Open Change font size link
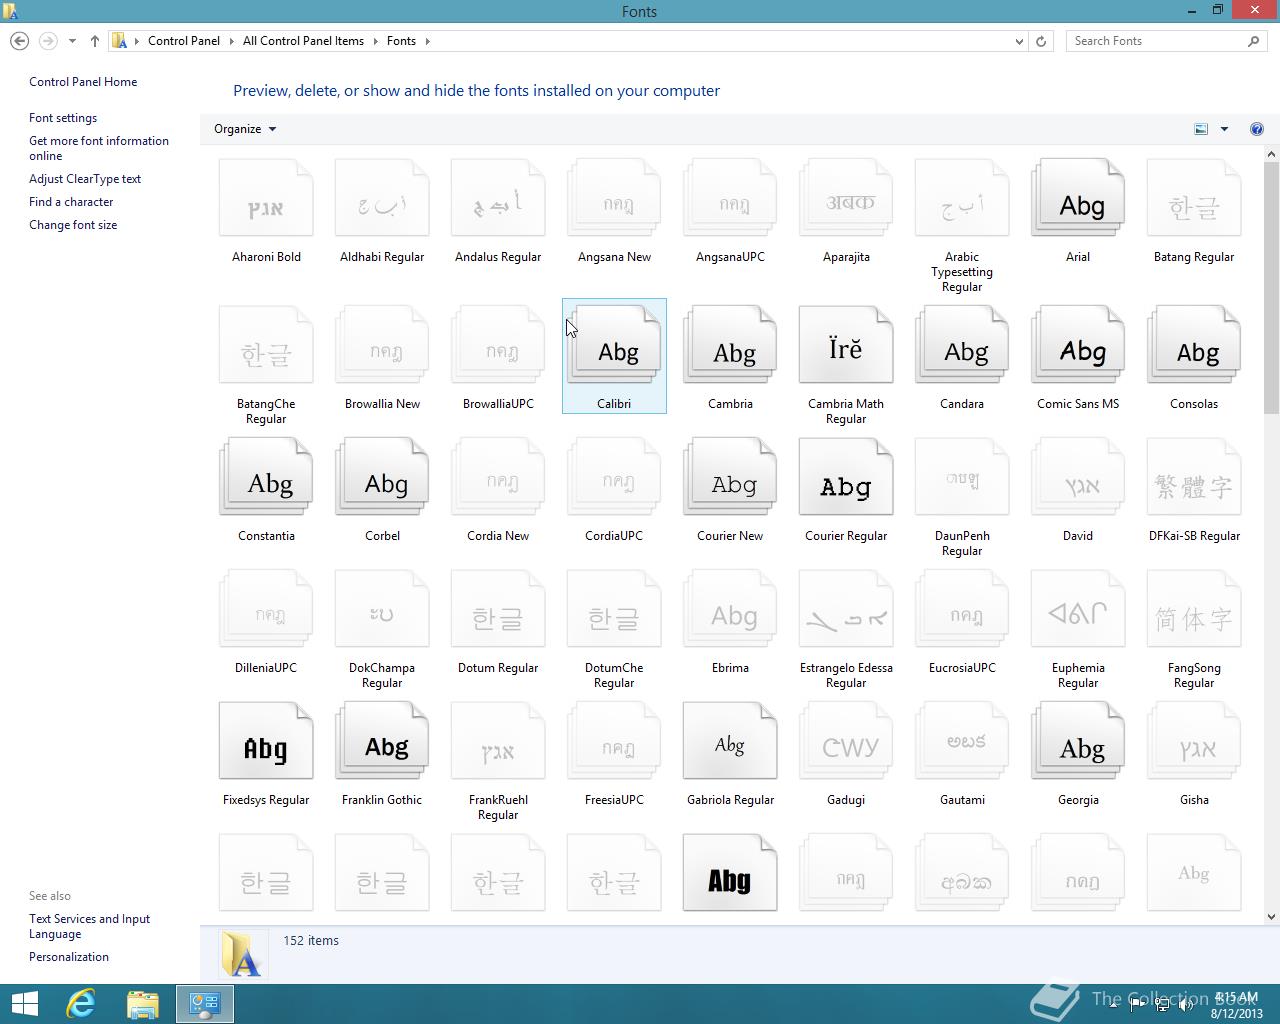Viewport: 1280px width, 1024px height. [73, 225]
